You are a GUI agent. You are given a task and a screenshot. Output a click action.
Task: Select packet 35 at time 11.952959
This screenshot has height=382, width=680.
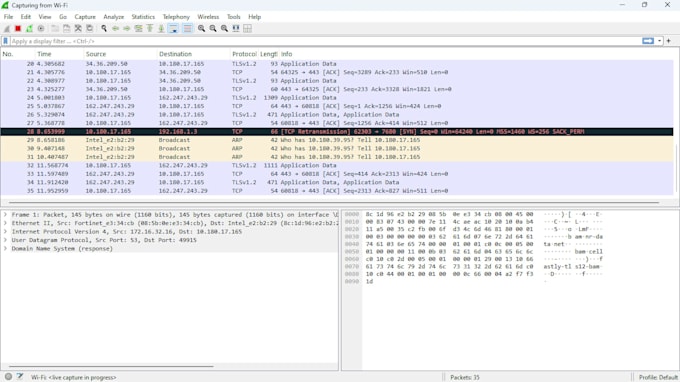[337, 191]
